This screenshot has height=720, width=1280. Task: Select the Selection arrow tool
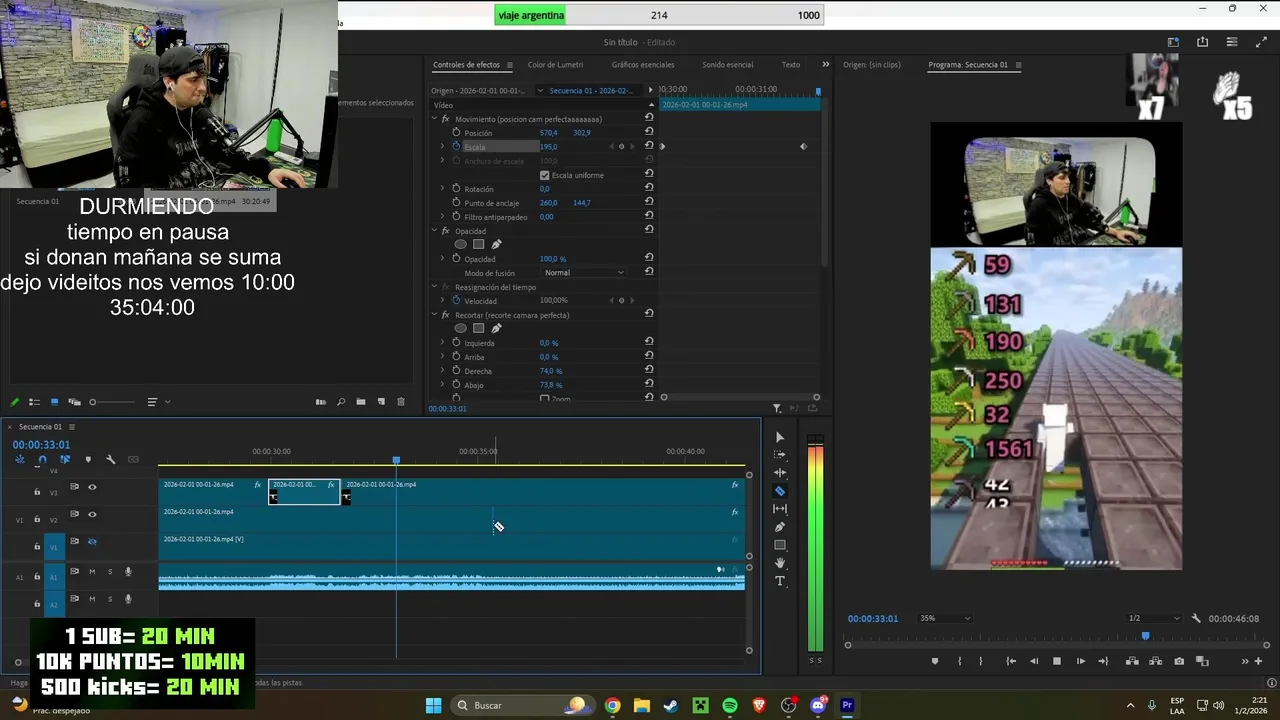780,437
